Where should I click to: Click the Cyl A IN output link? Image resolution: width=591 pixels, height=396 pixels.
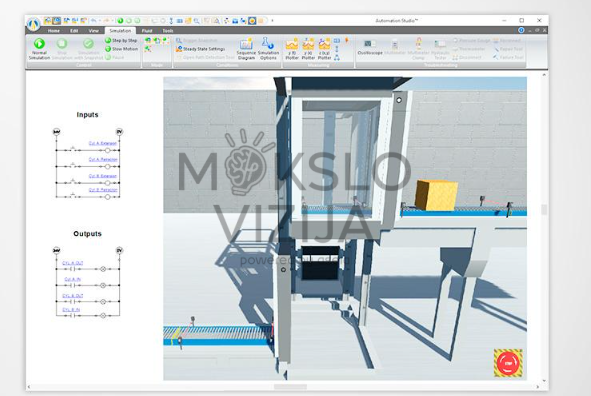(72, 279)
